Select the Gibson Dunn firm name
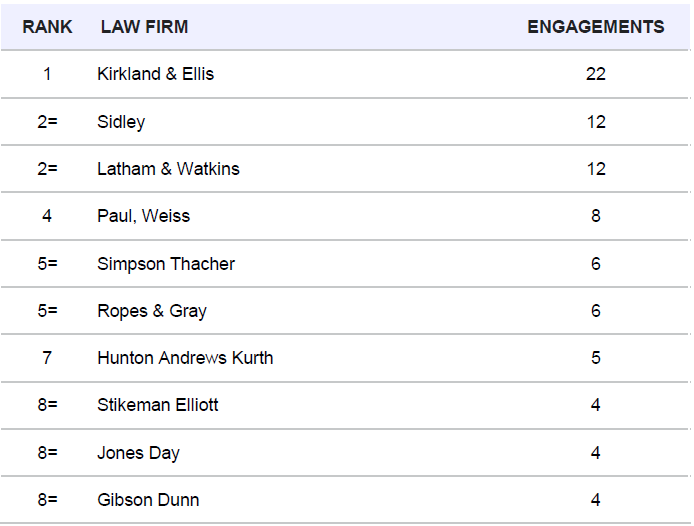The height and width of the screenshot is (526, 694). [148, 500]
